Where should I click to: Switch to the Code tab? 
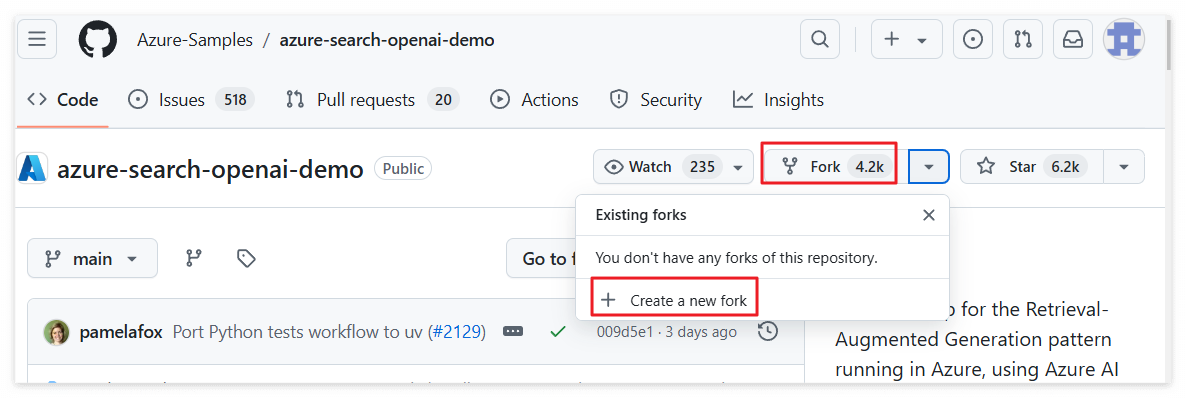click(63, 100)
